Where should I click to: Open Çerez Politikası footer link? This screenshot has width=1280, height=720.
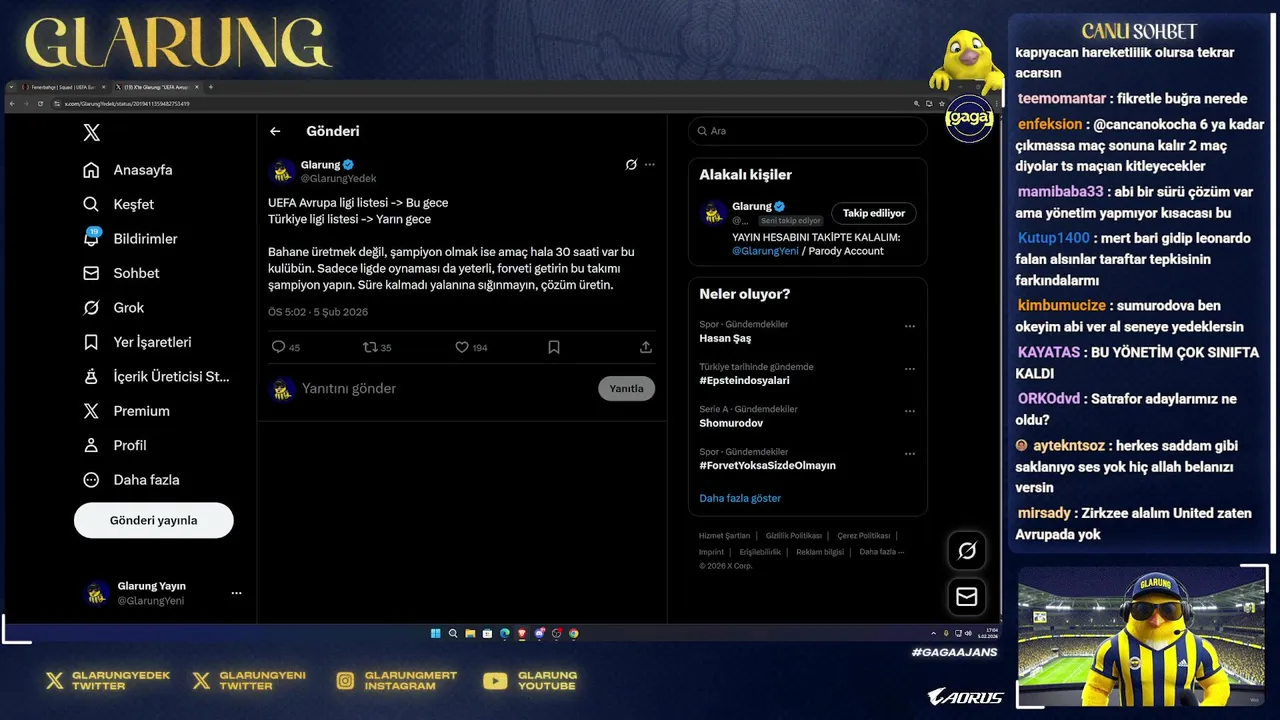click(864, 536)
